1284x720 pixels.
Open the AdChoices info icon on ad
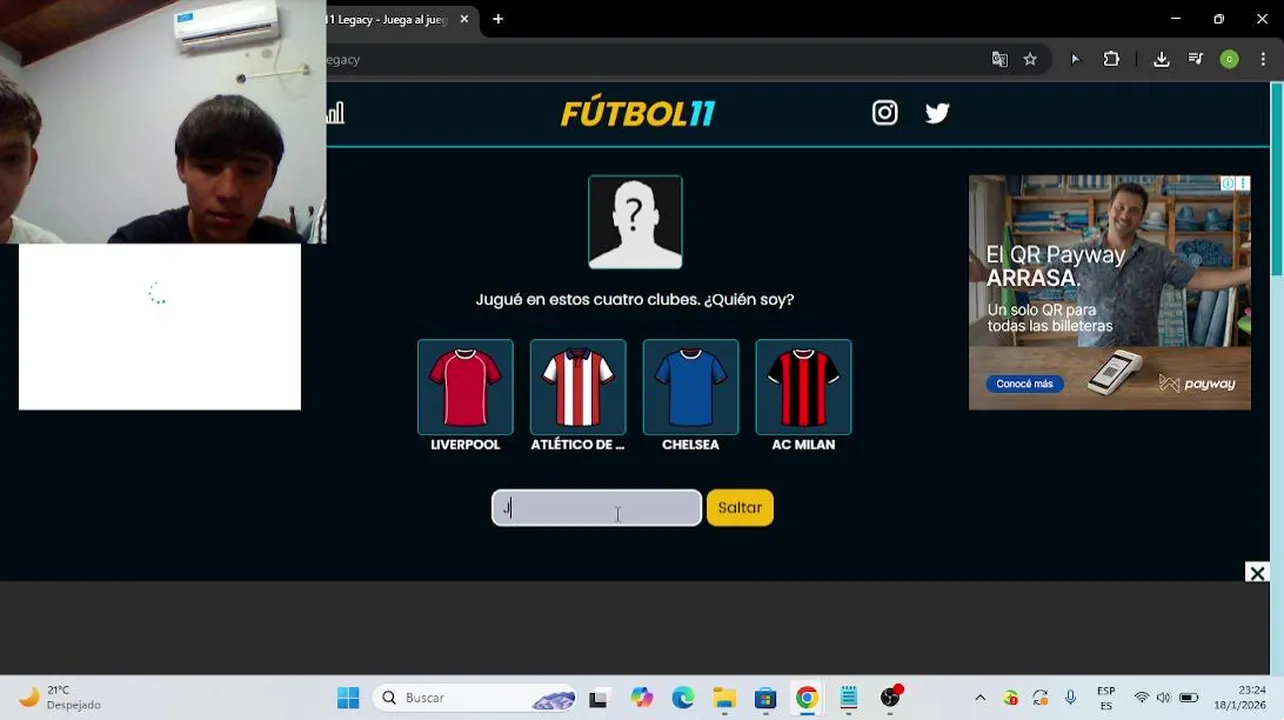click(x=1227, y=183)
